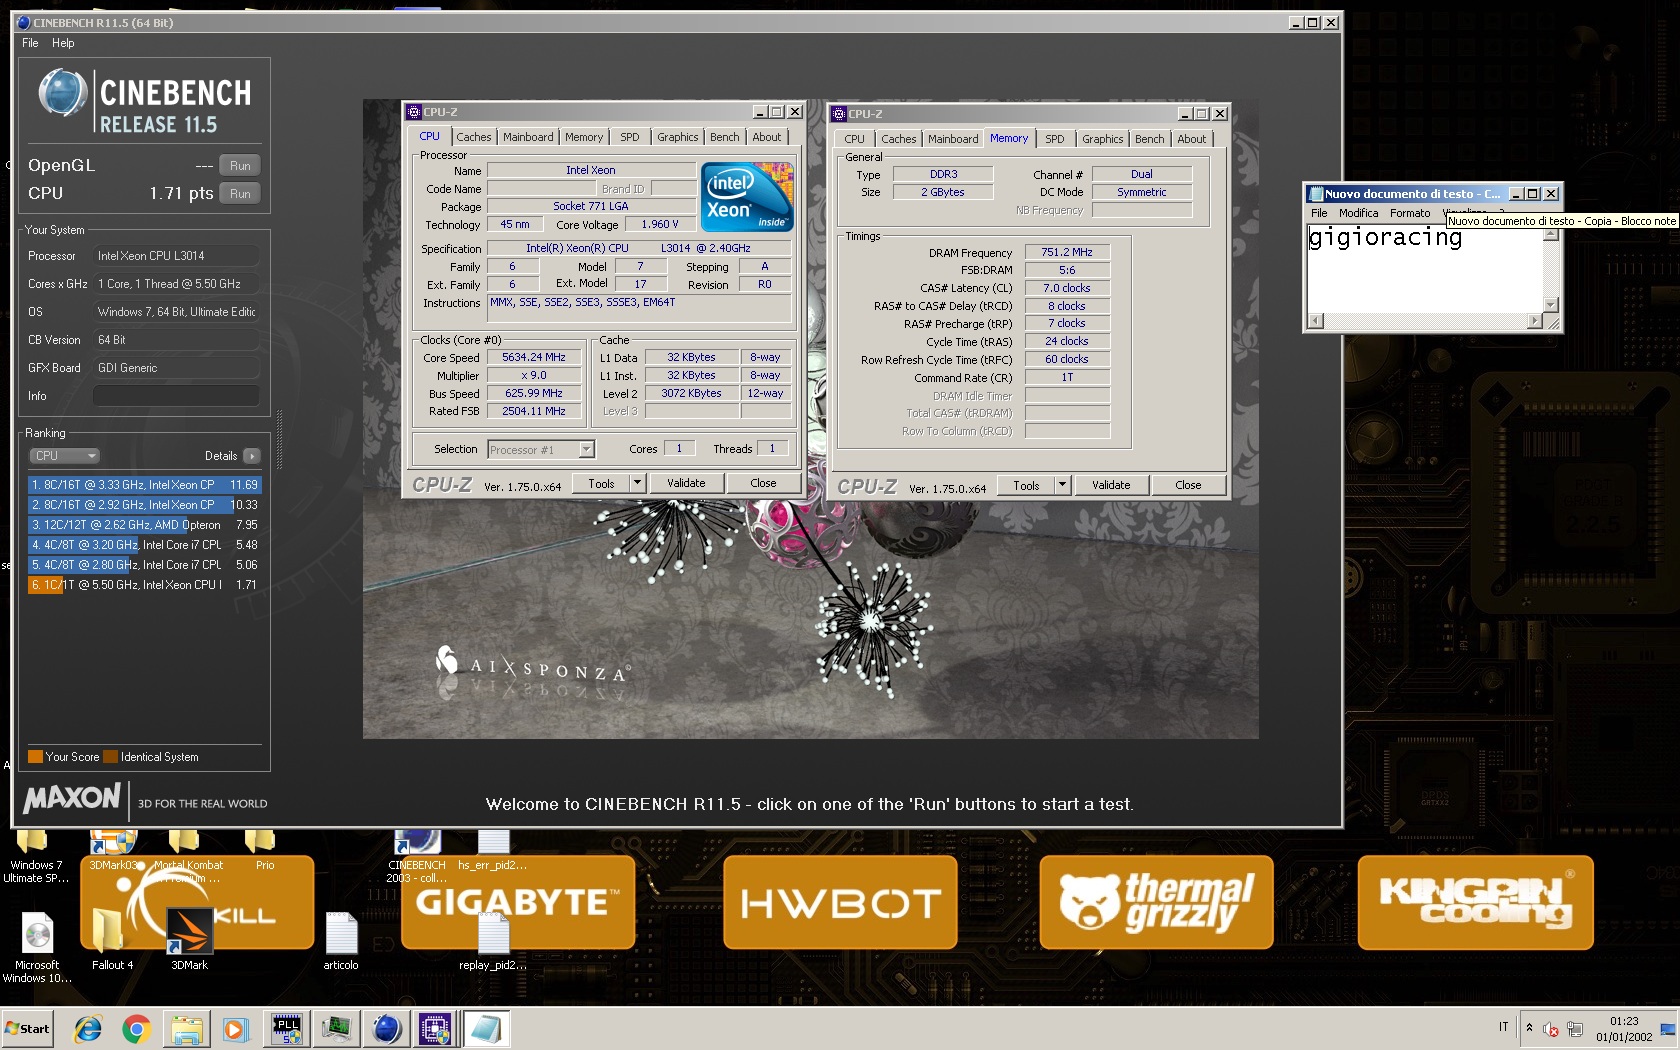1680x1050 pixels.
Task: Click the DRAM Frequency value 751.2 MHz
Action: point(1067,253)
